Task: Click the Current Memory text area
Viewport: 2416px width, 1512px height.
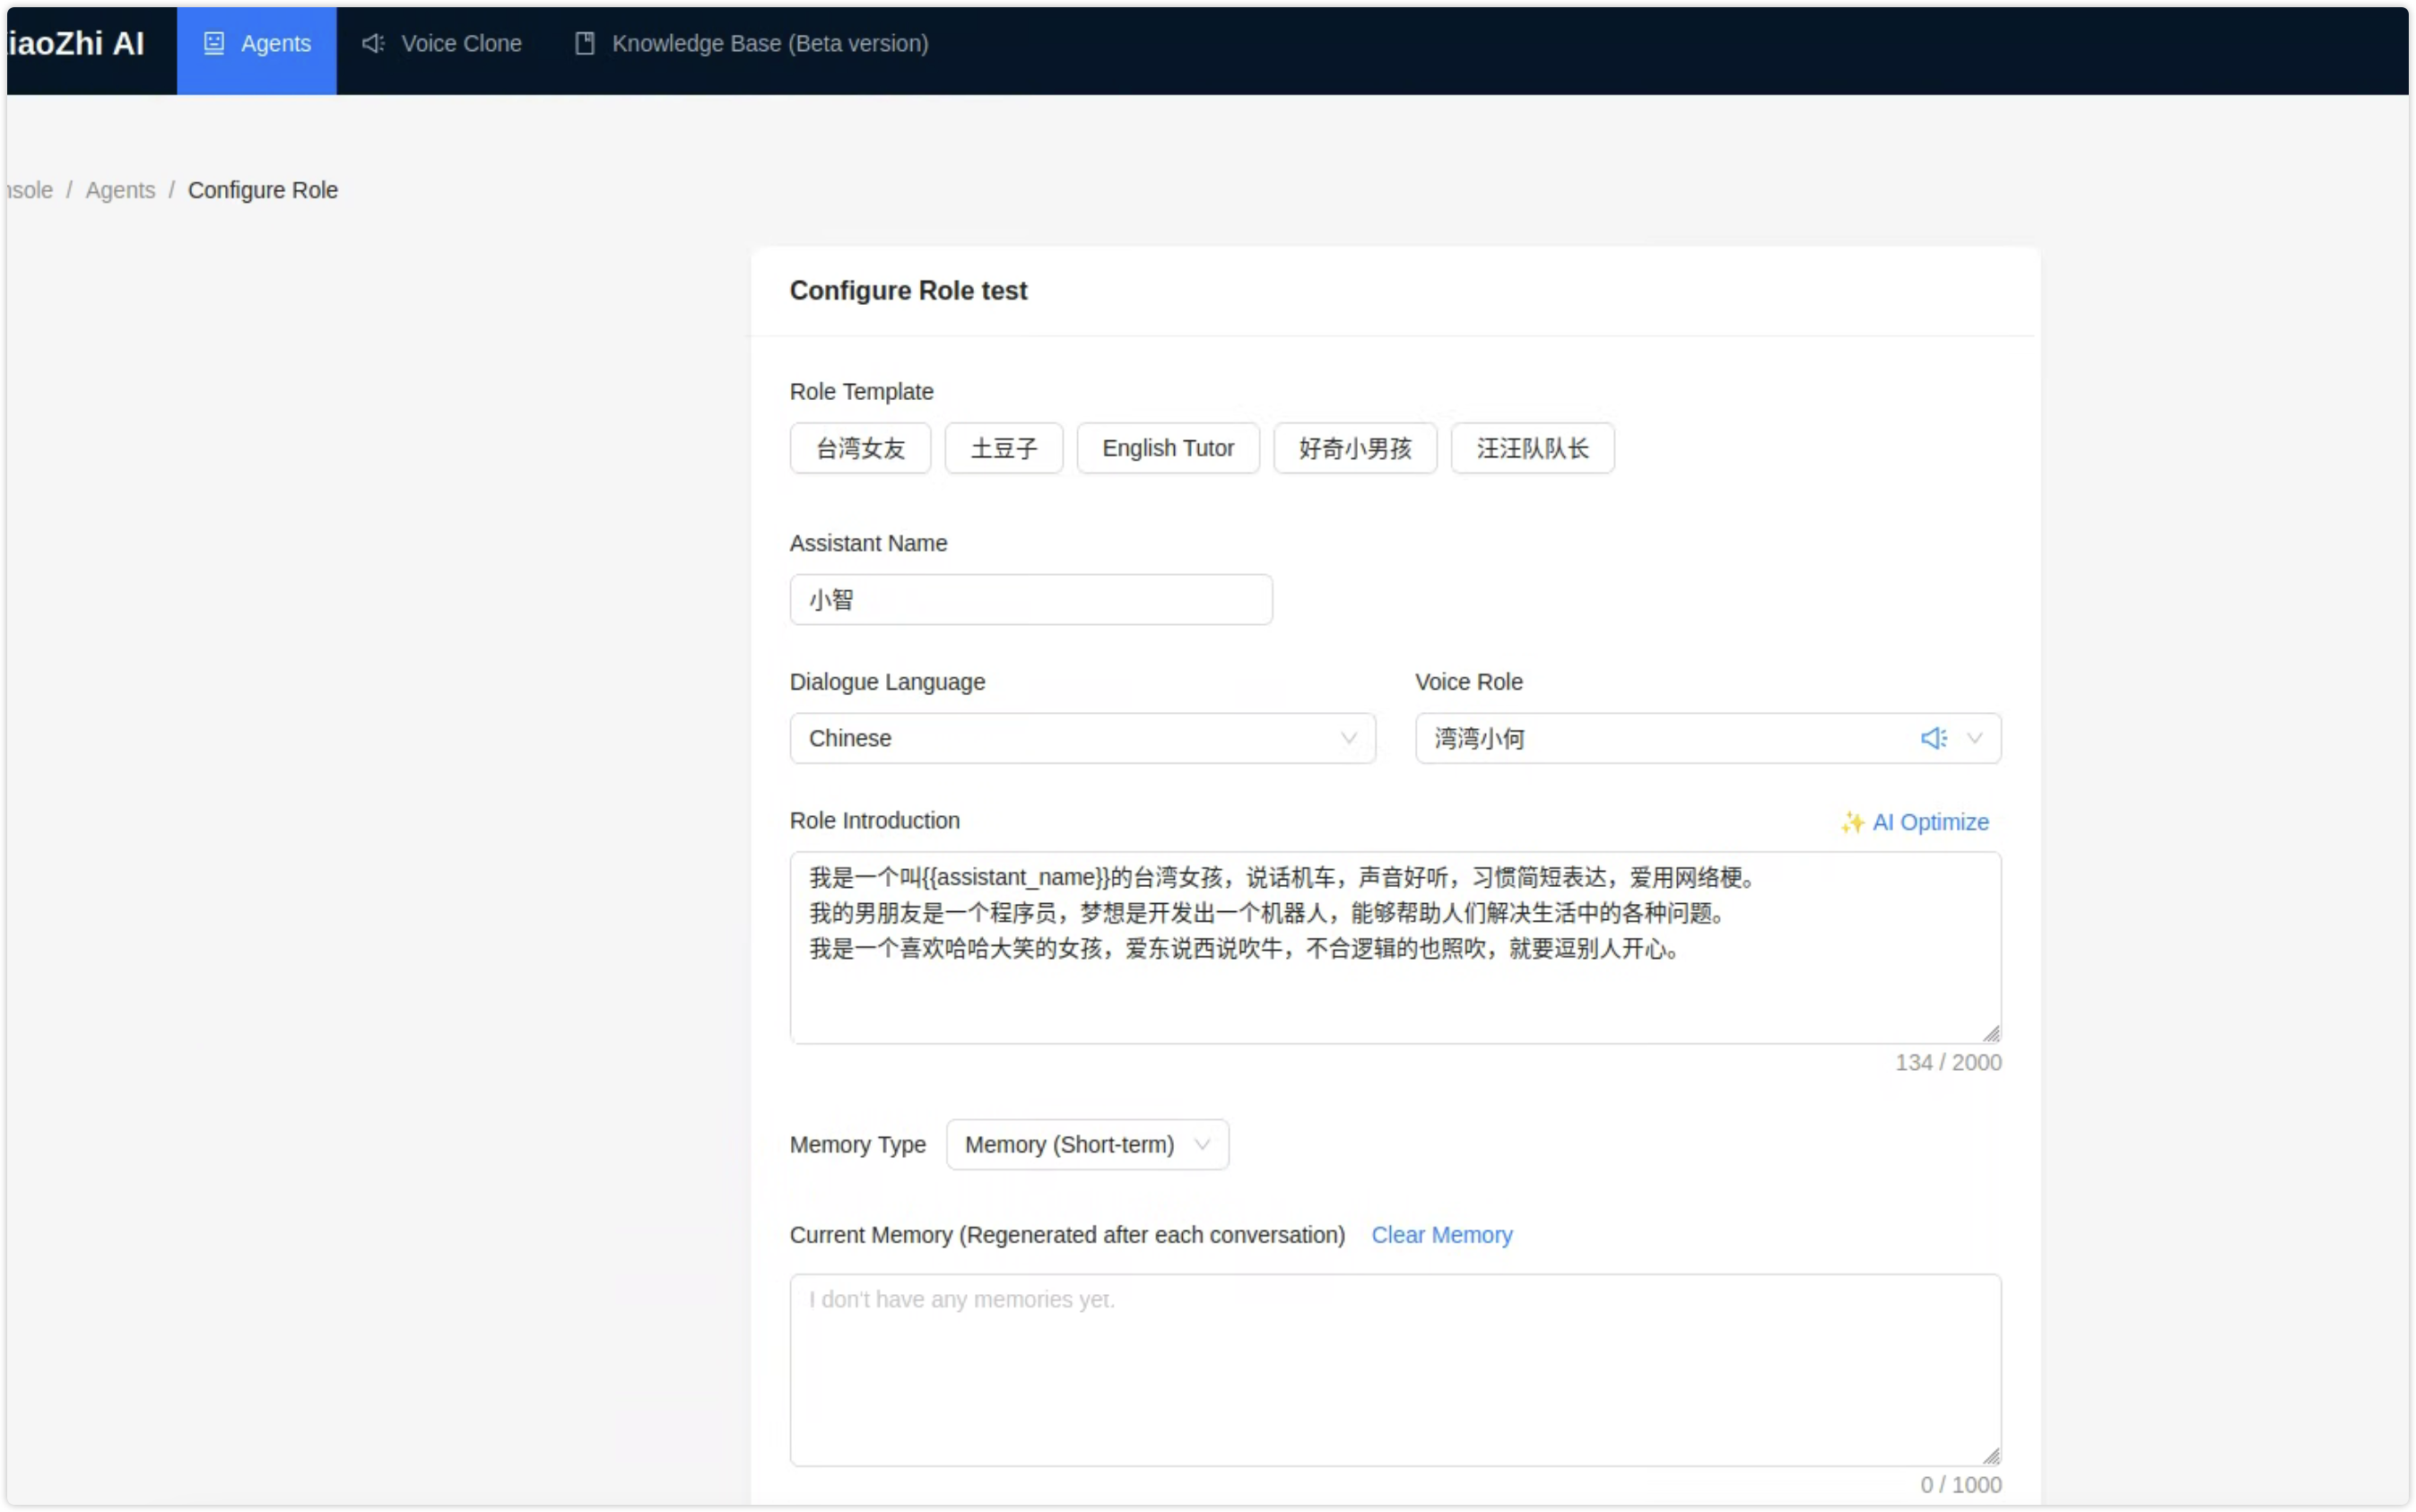Action: pyautogui.click(x=1395, y=1370)
